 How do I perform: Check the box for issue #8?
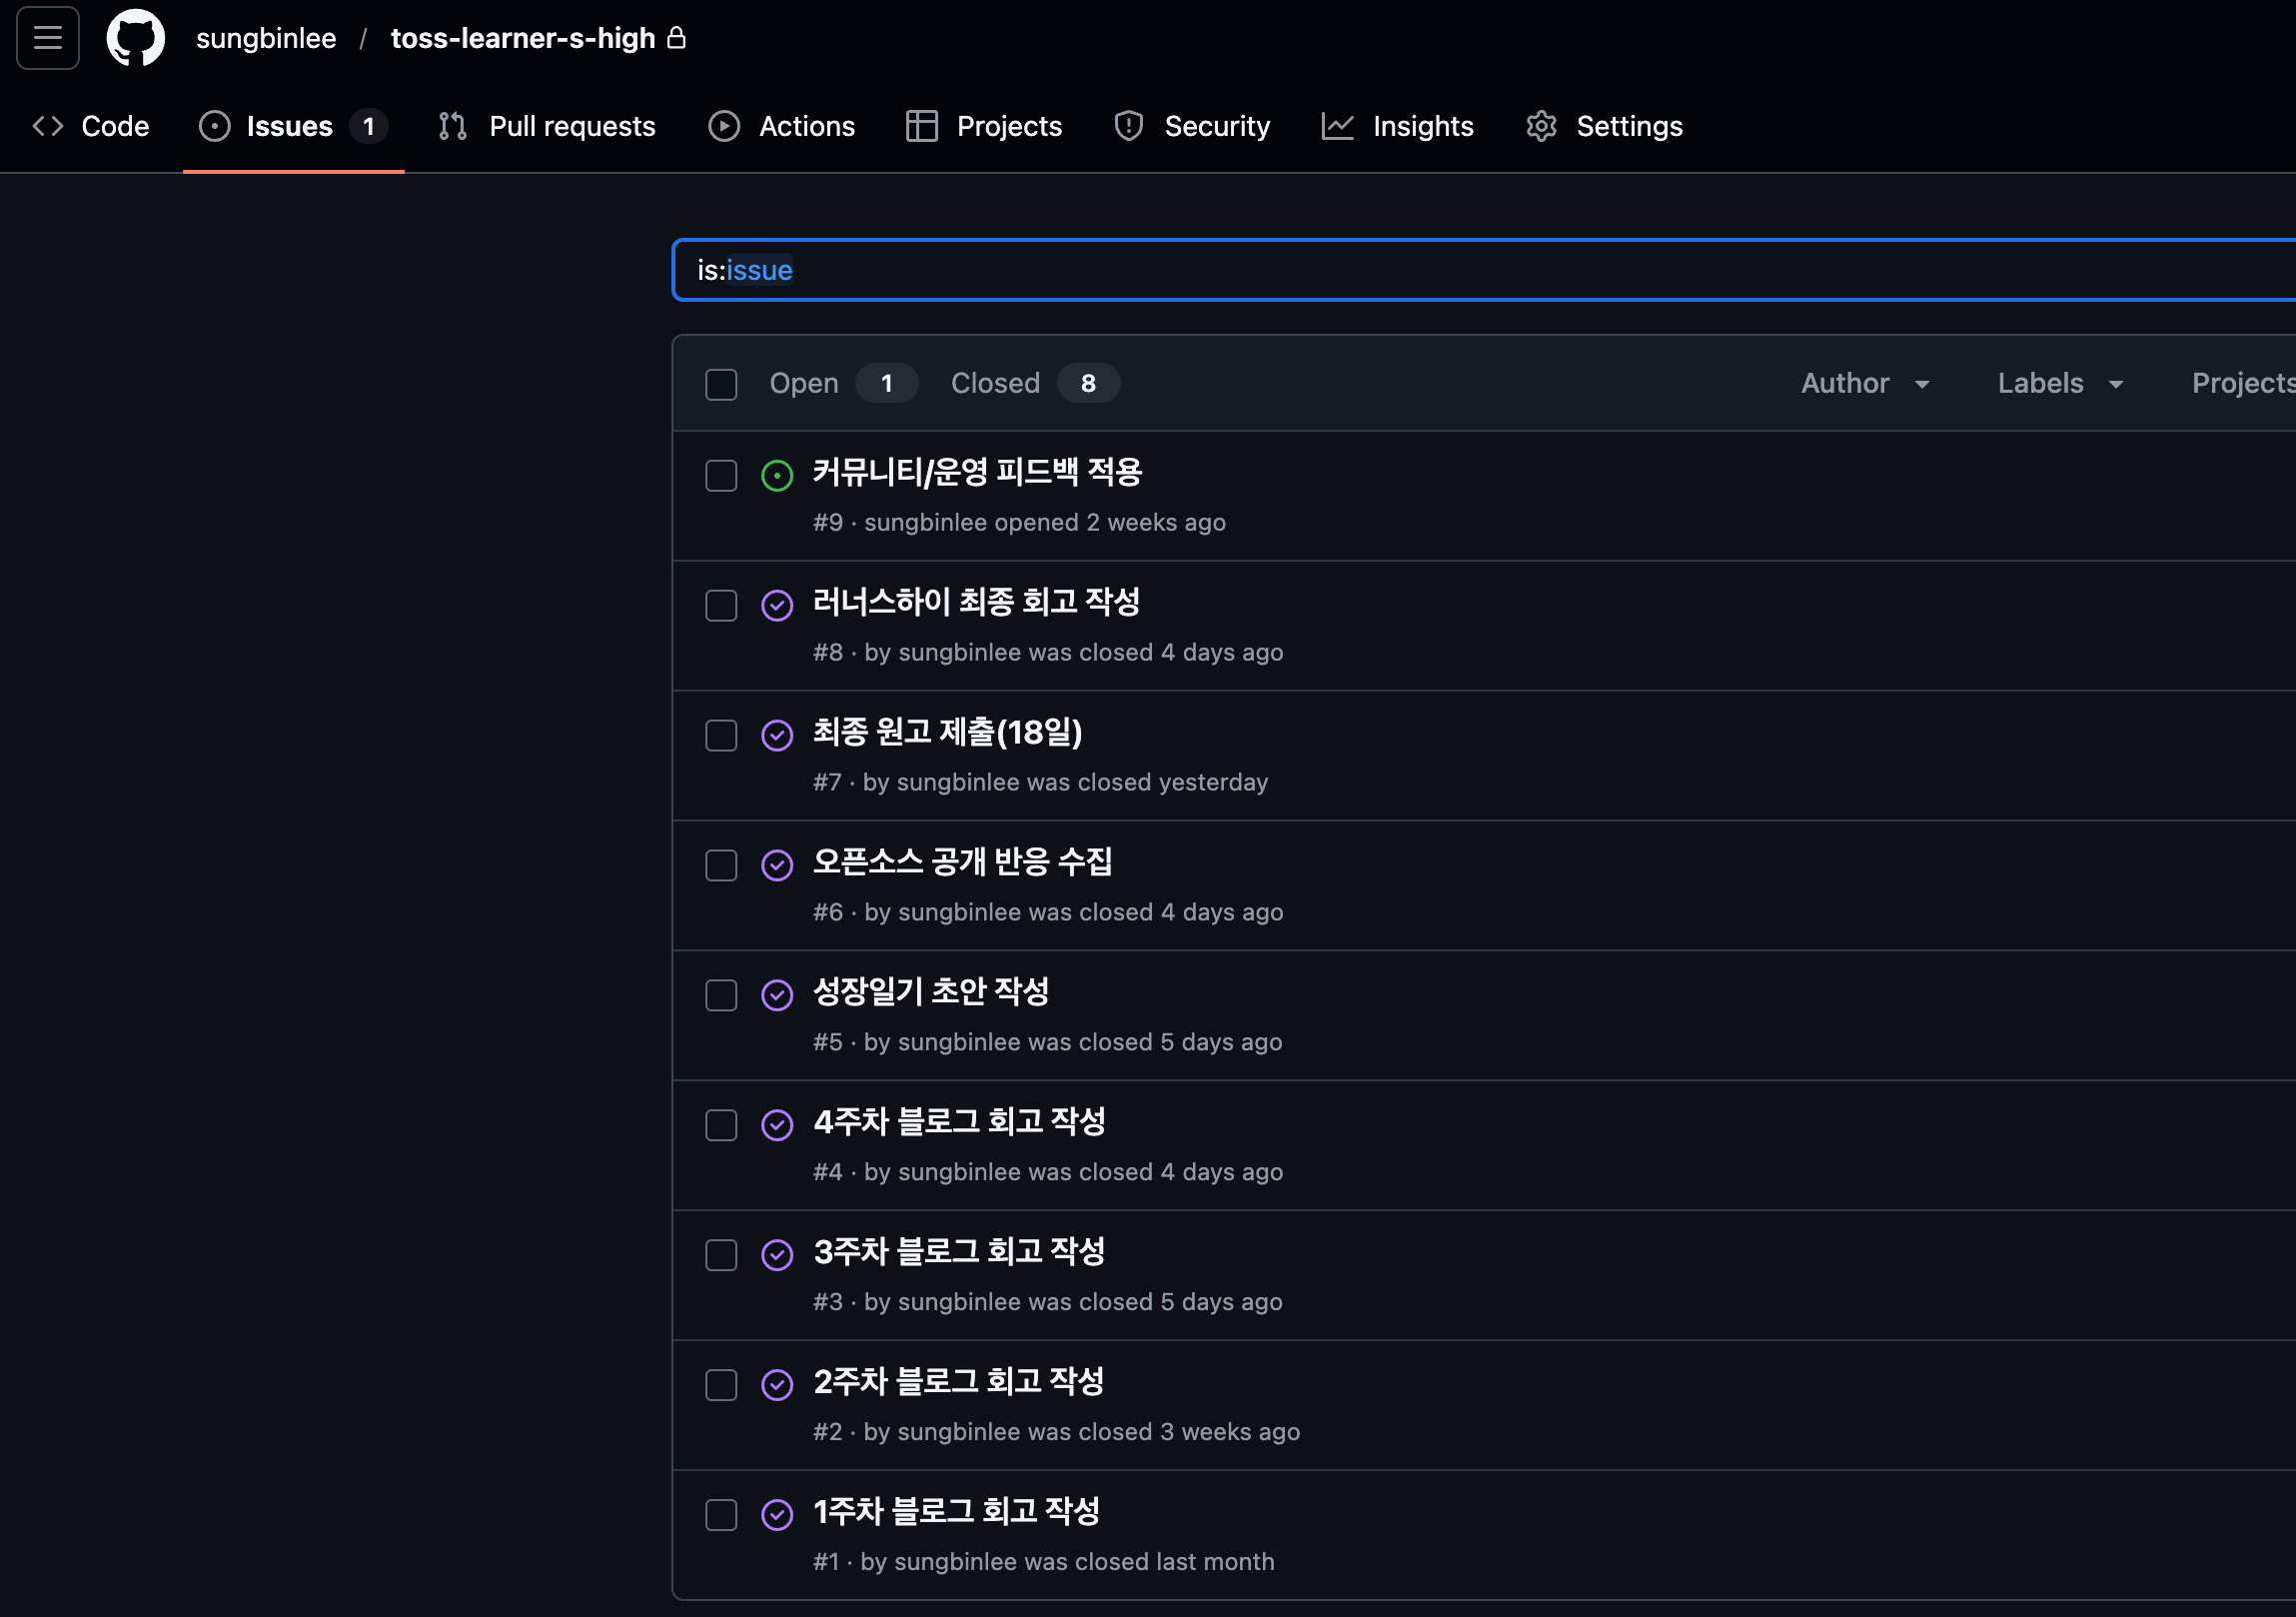pyautogui.click(x=721, y=605)
